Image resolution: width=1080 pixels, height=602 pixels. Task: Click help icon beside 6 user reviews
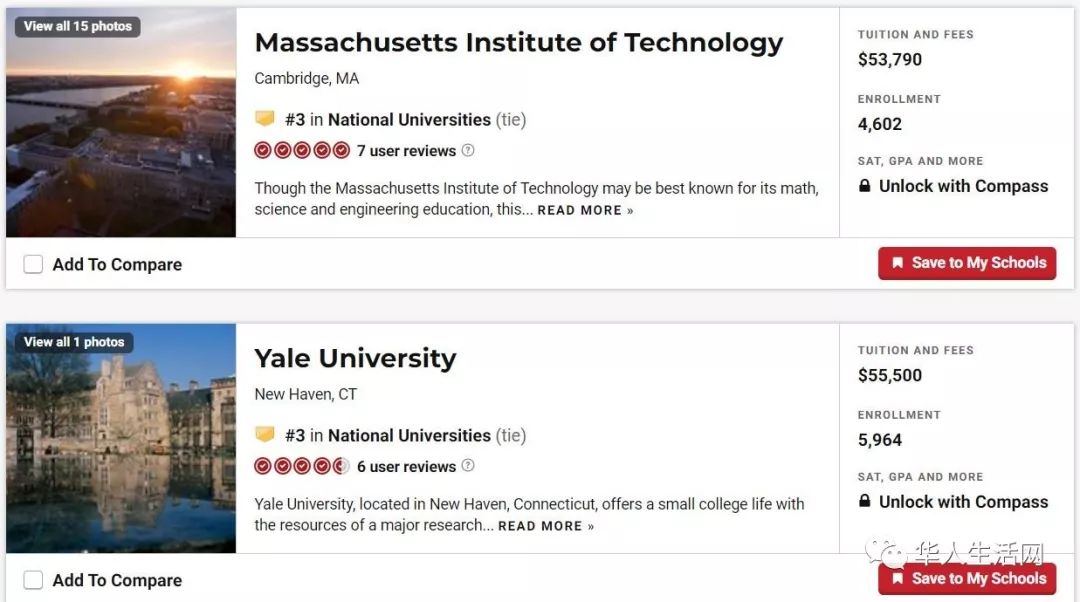click(x=468, y=466)
